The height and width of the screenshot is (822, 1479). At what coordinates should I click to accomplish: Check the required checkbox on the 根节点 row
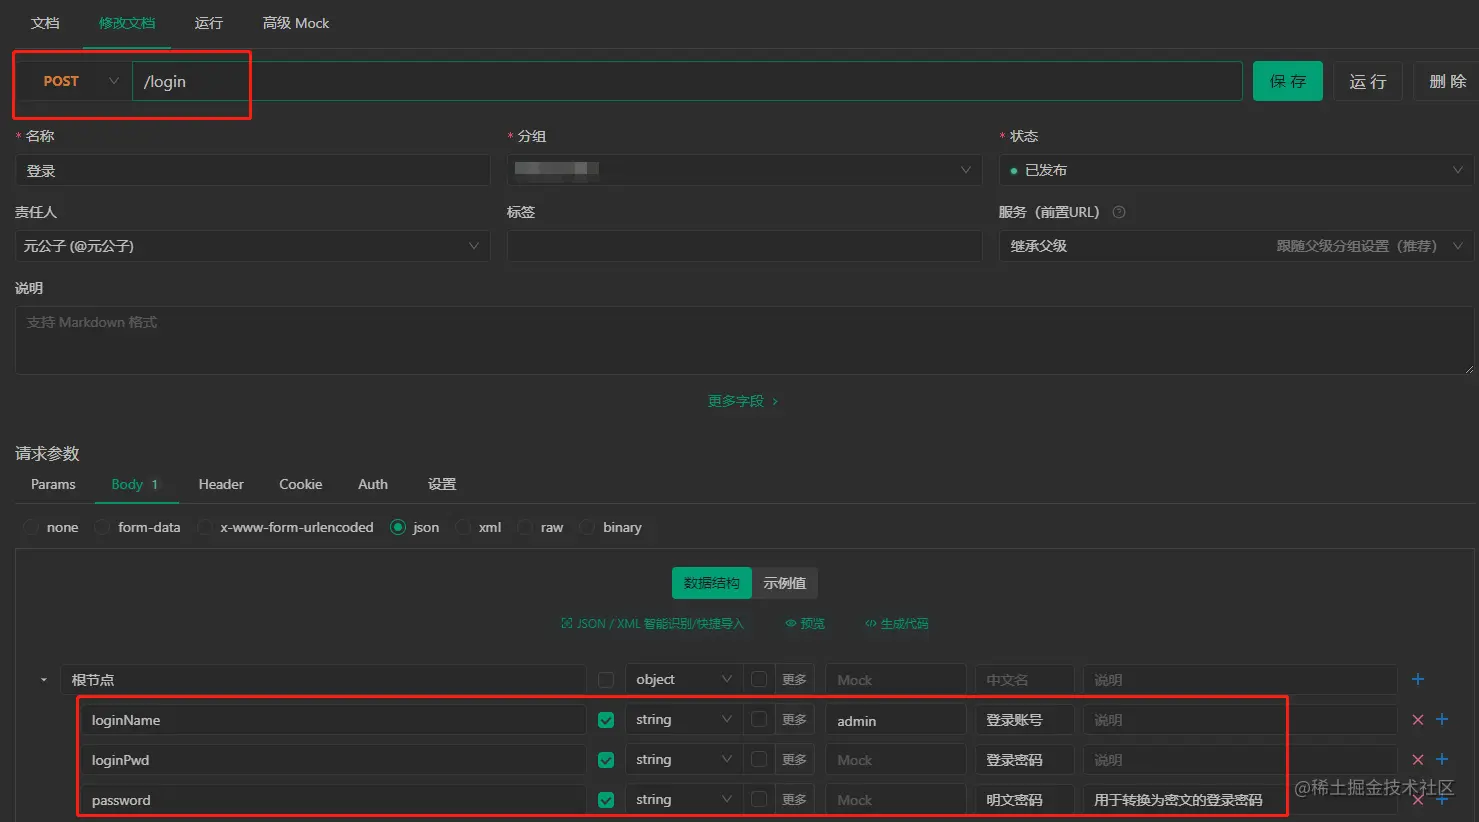(605, 679)
